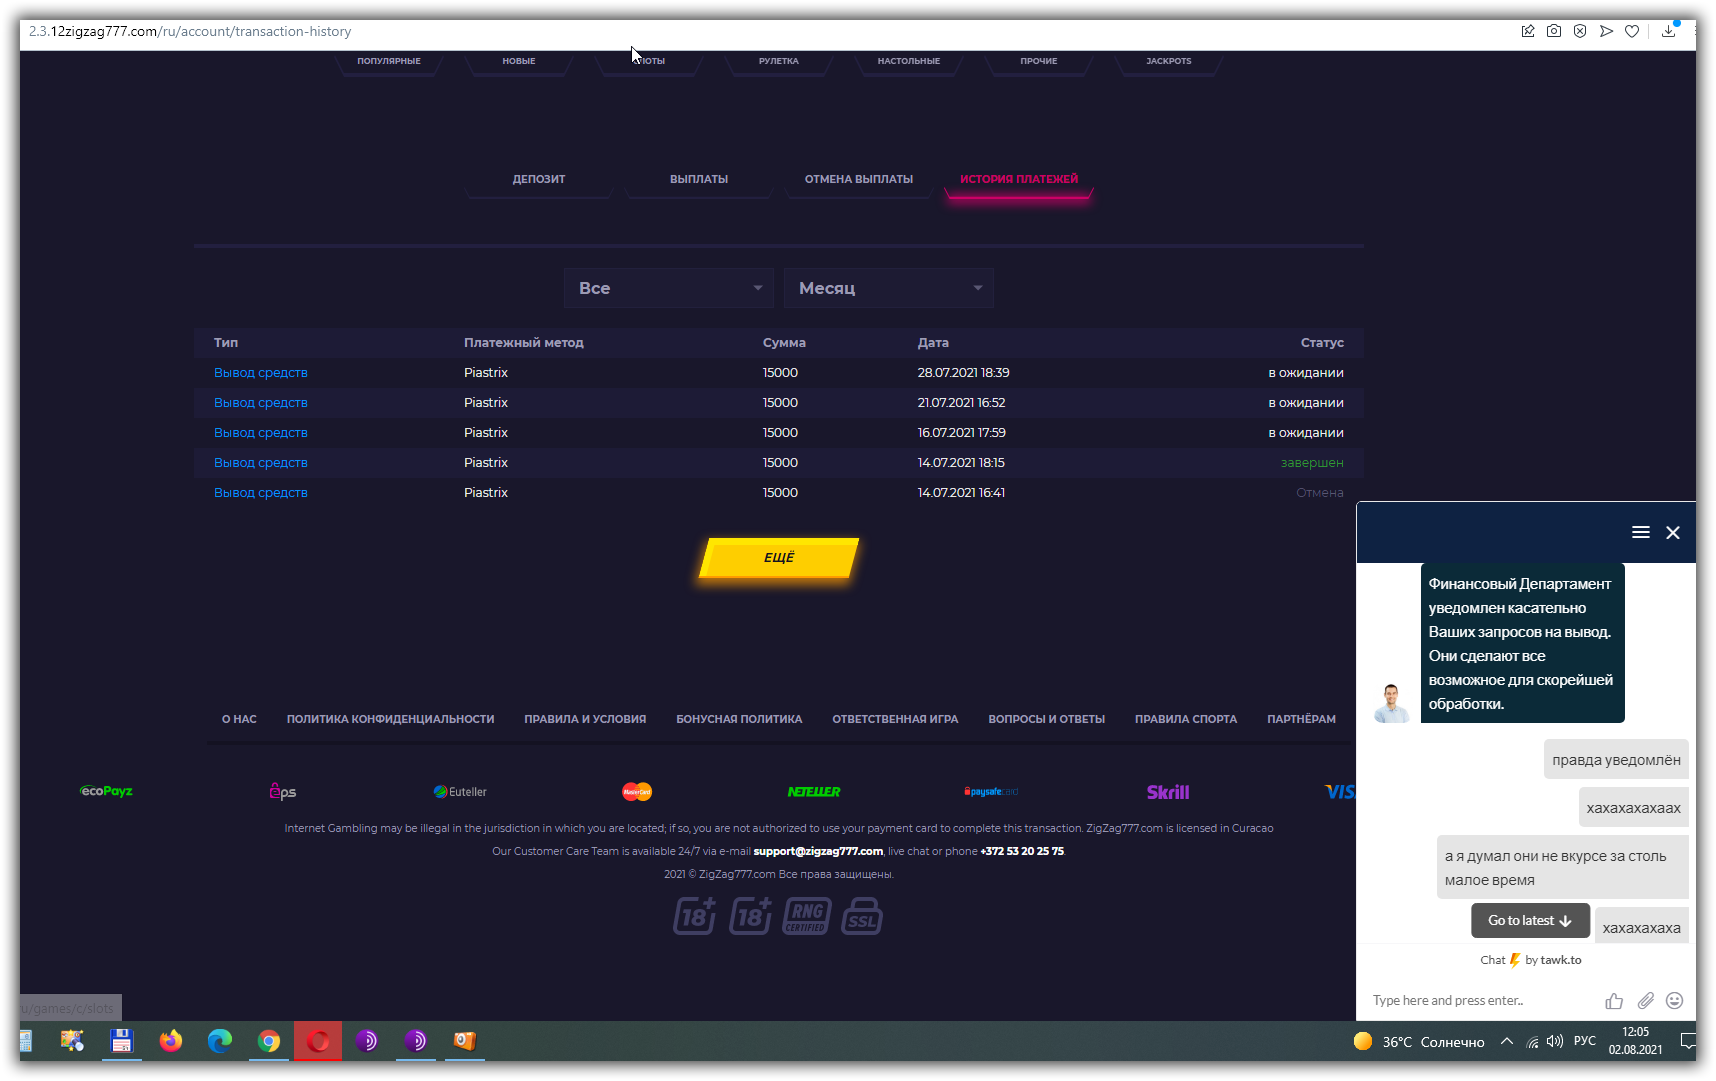Bookmark the page with the heart icon
Image resolution: width=1716 pixels, height=1081 pixels.
pos(1632,31)
